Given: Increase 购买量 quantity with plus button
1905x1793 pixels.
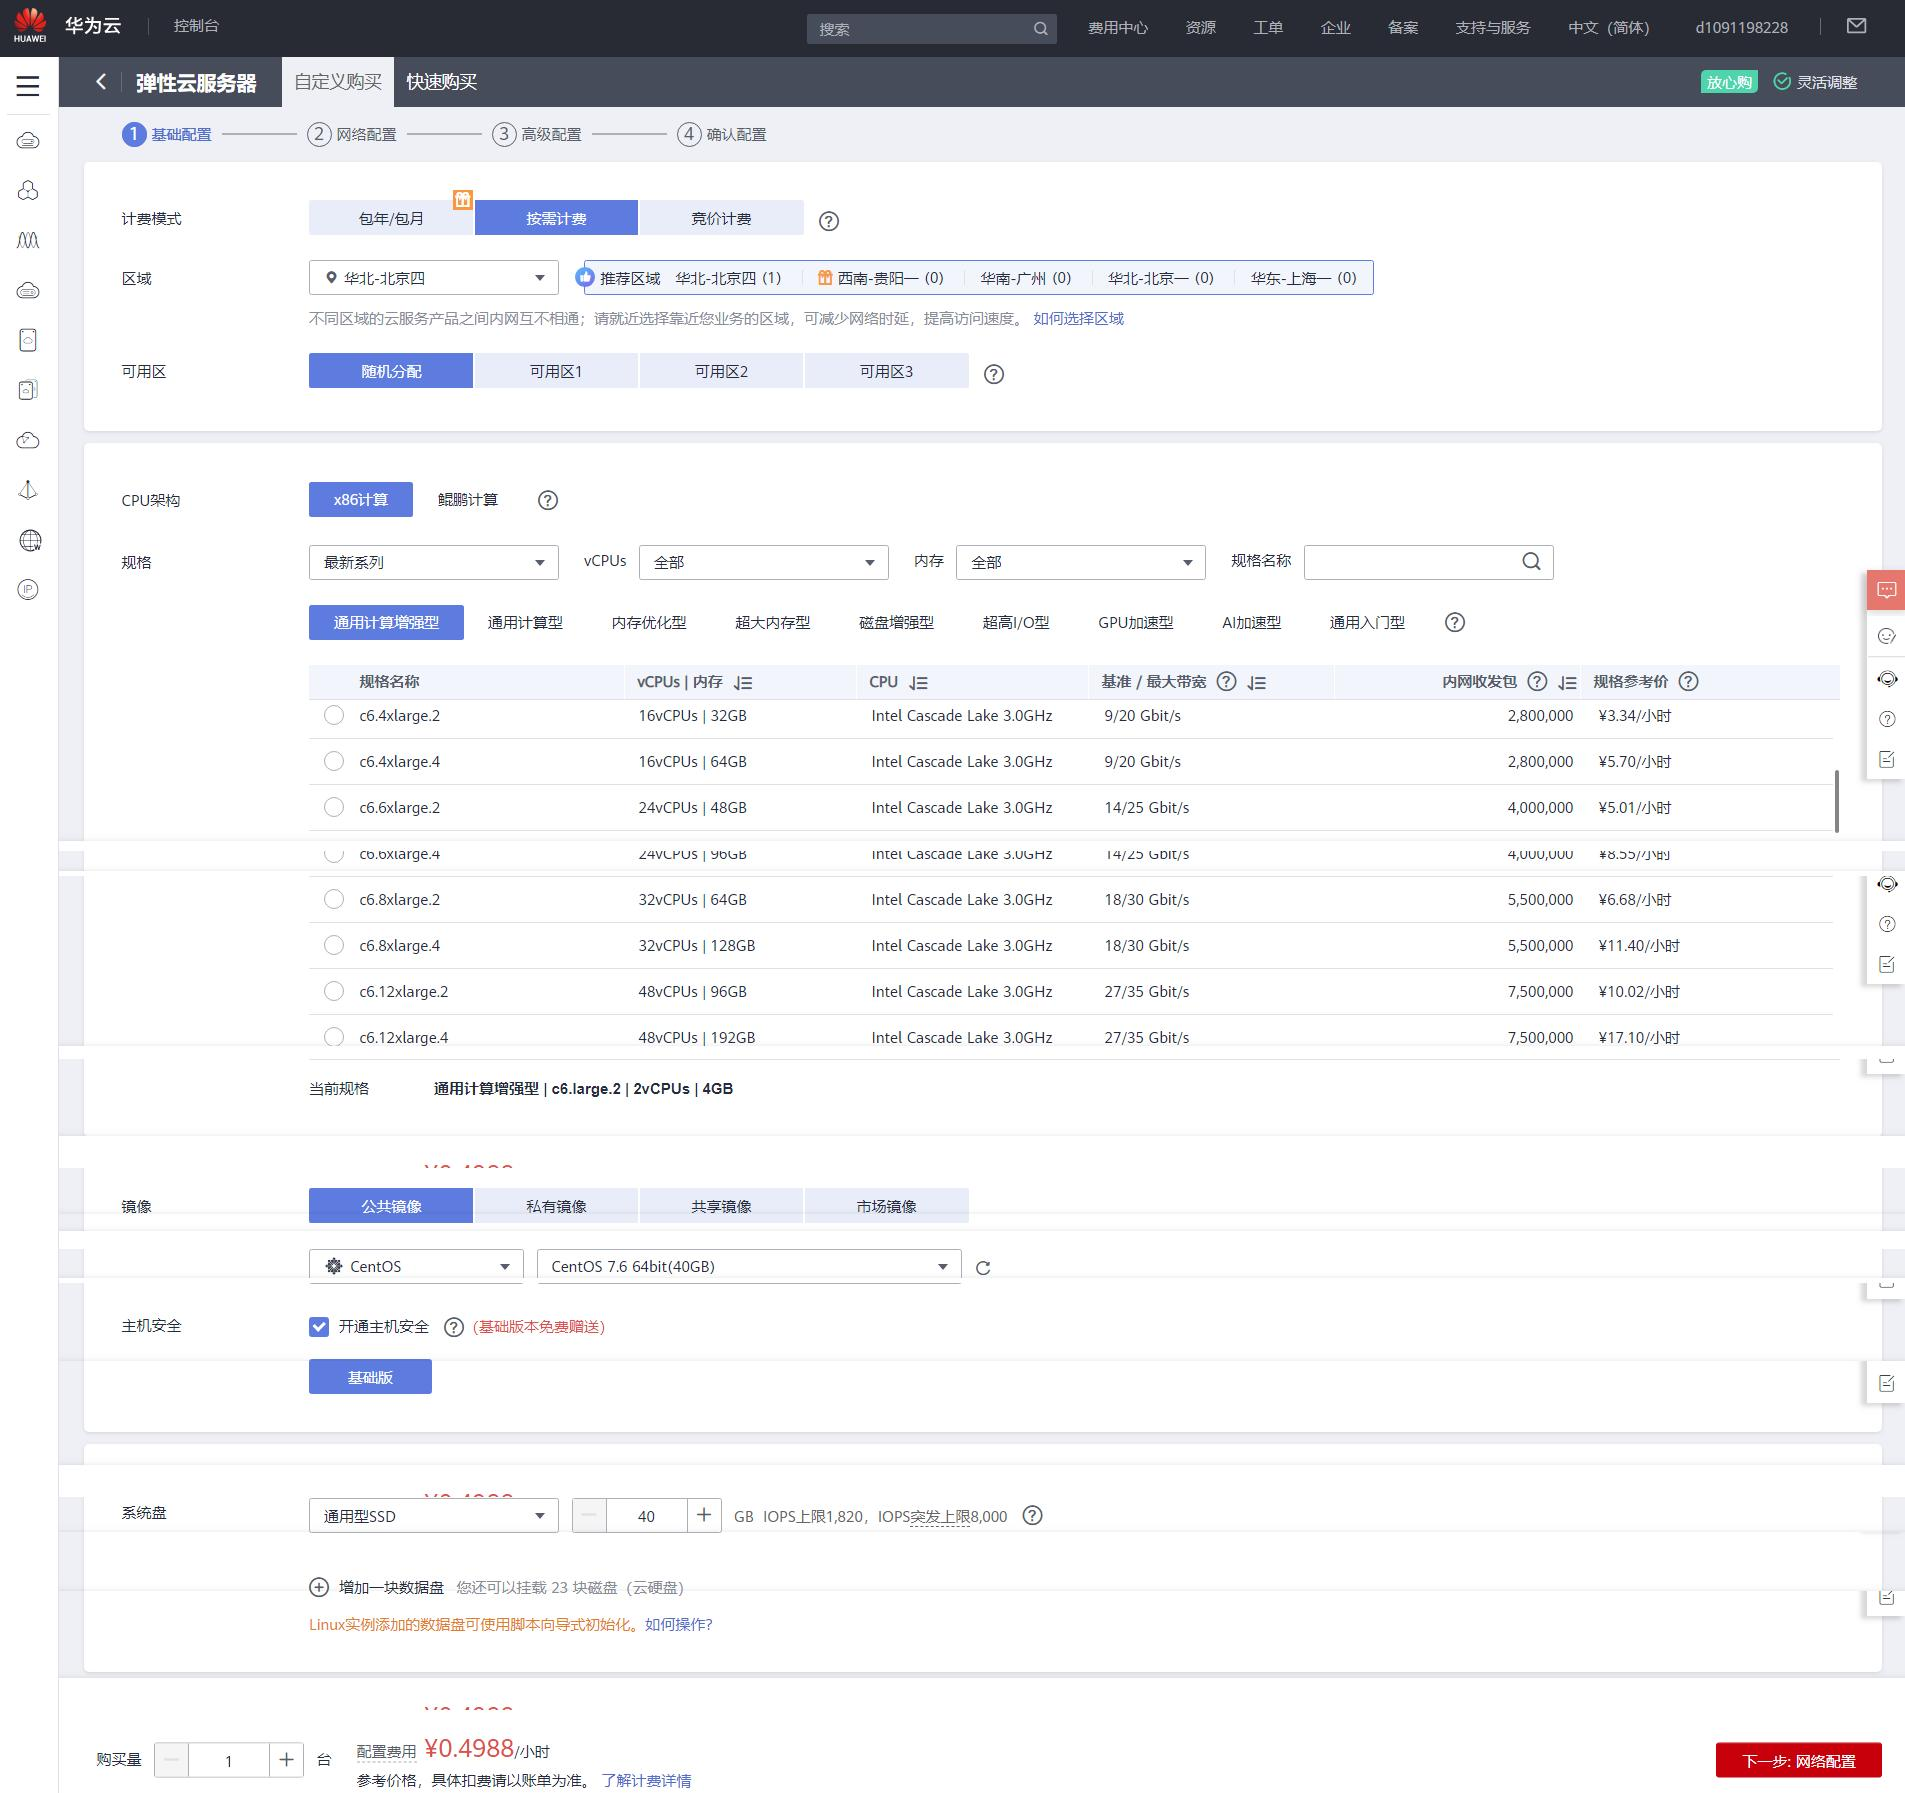Looking at the screenshot, I should coord(286,1760).
